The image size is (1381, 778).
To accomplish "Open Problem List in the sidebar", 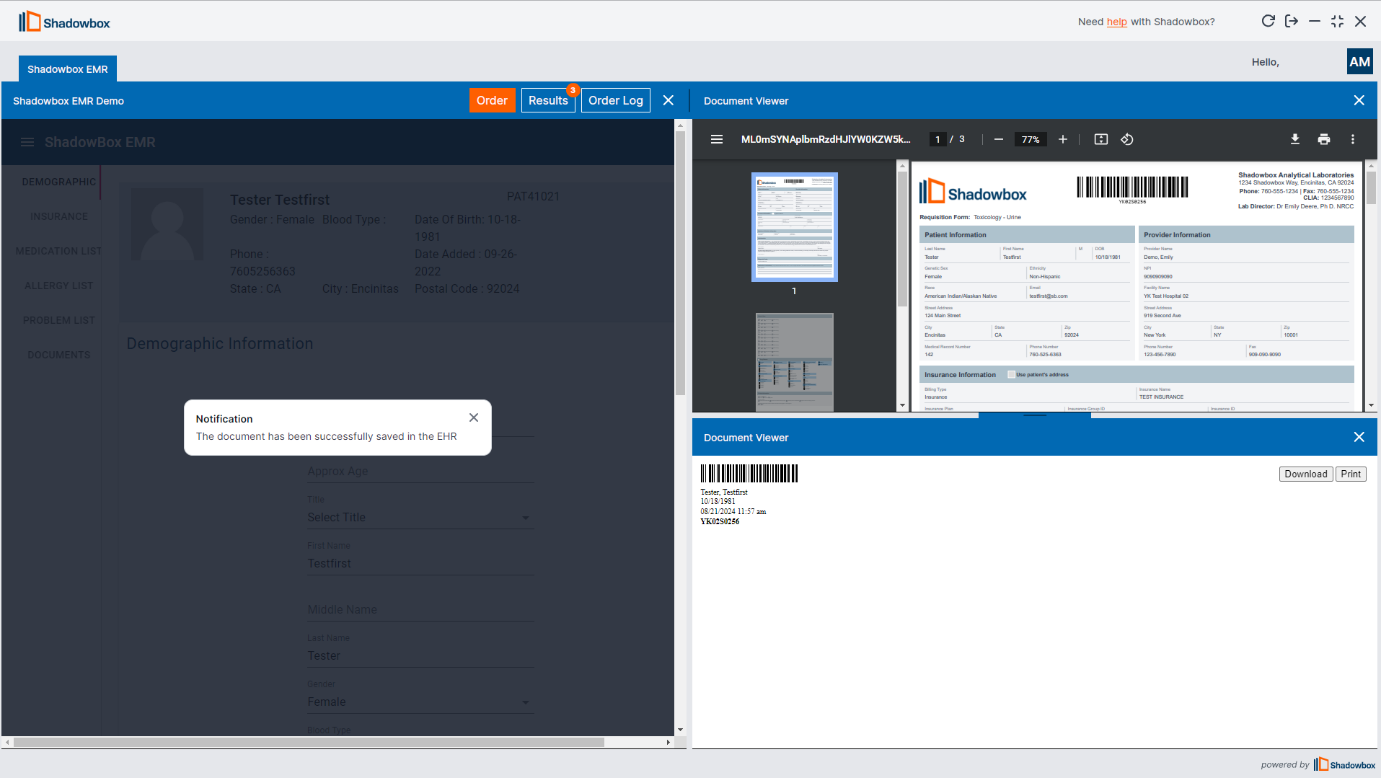I will click(59, 320).
